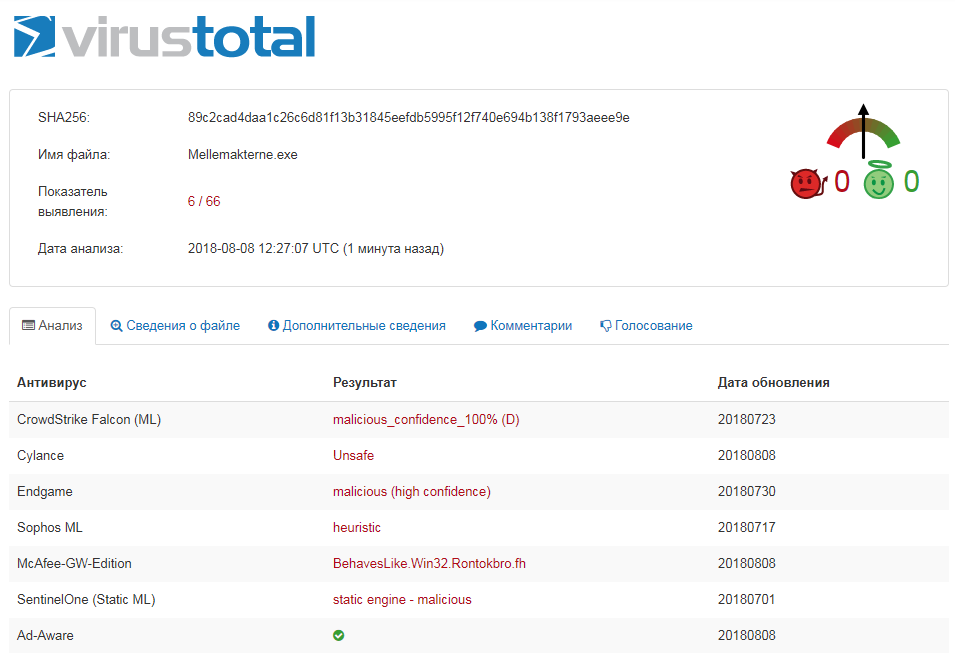Click the CrowdStrike update date 20180723

click(747, 420)
